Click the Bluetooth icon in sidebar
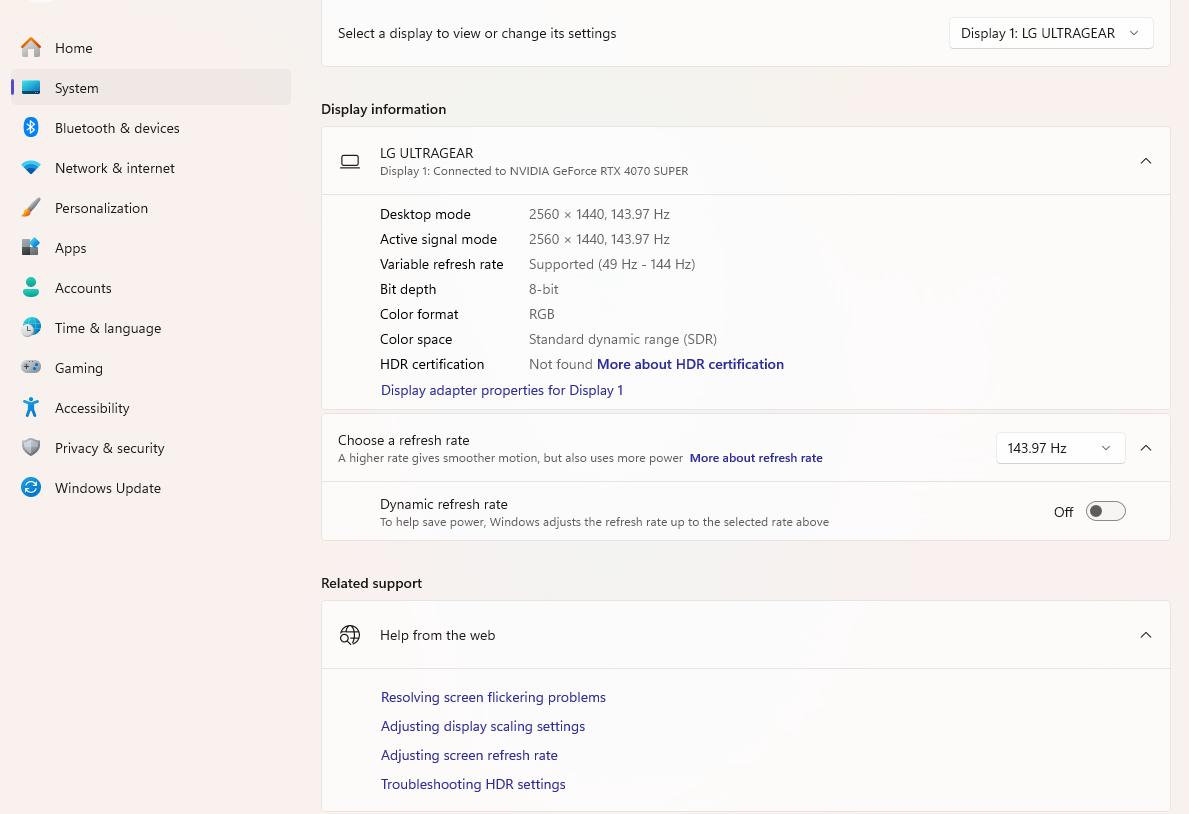 pos(31,127)
